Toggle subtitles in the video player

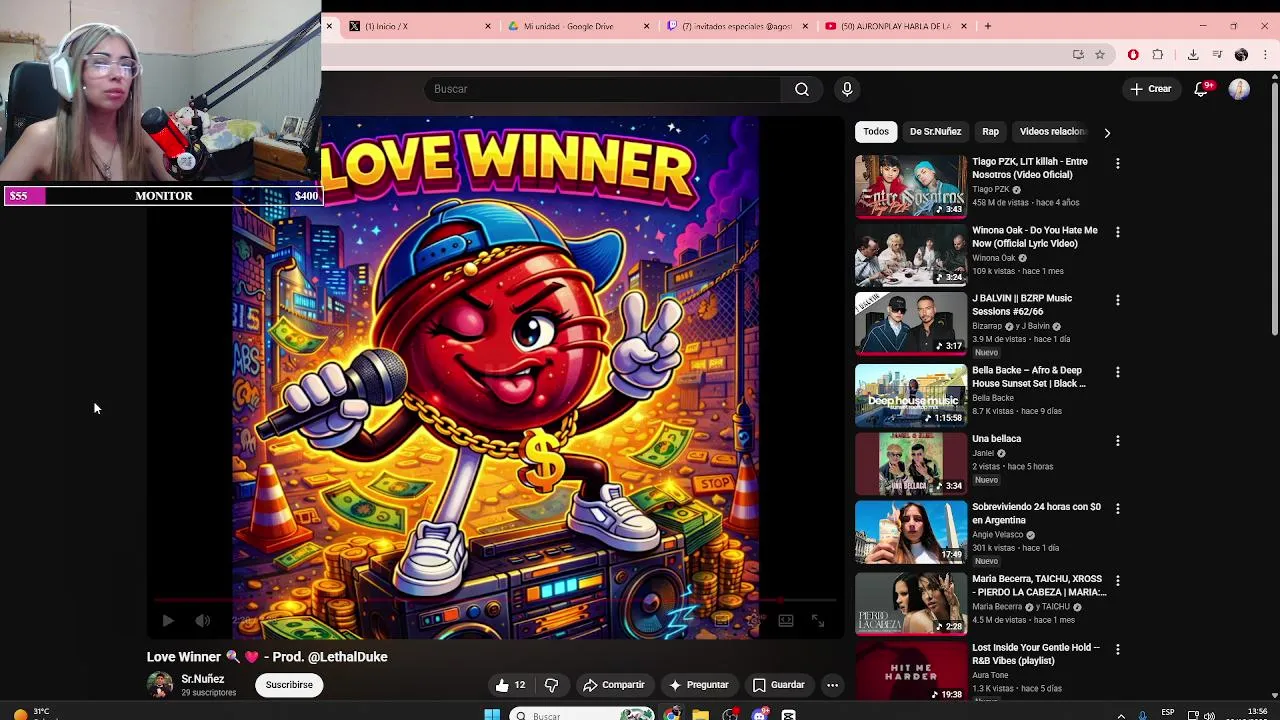721,621
